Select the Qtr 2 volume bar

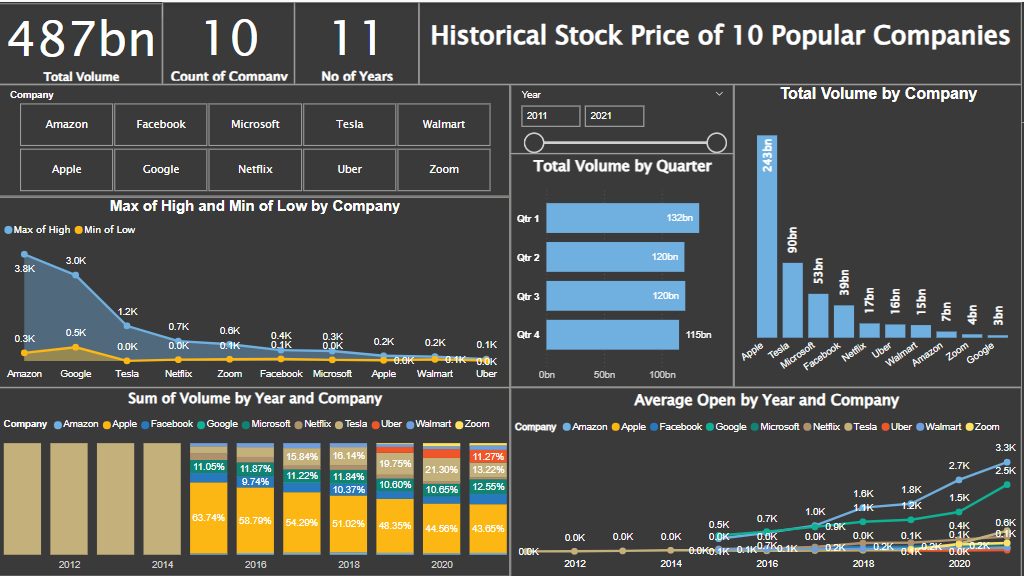point(615,257)
